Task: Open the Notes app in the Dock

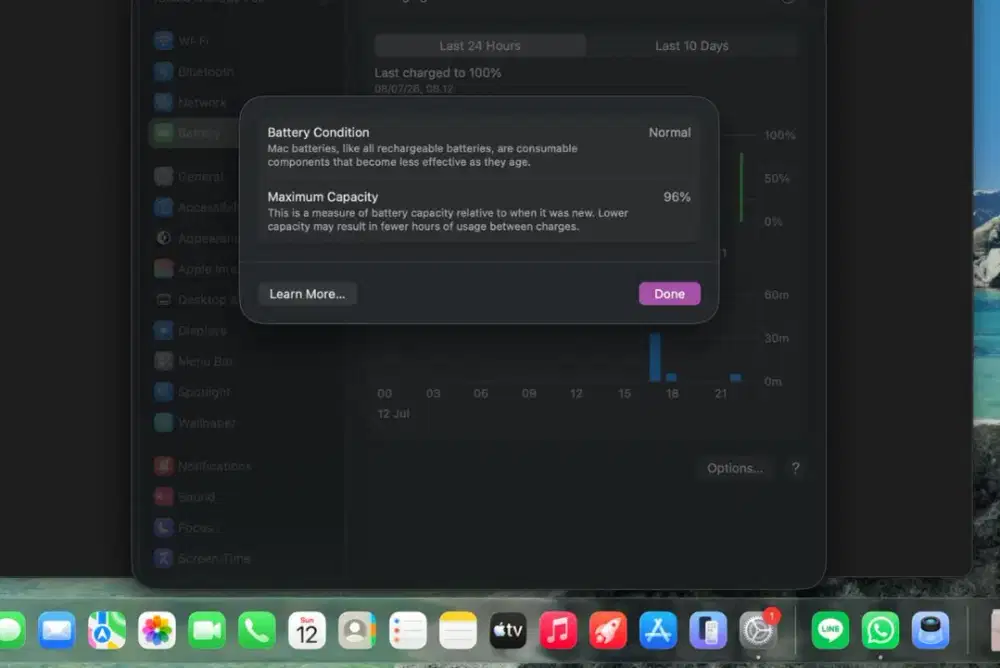Action: click(x=458, y=630)
